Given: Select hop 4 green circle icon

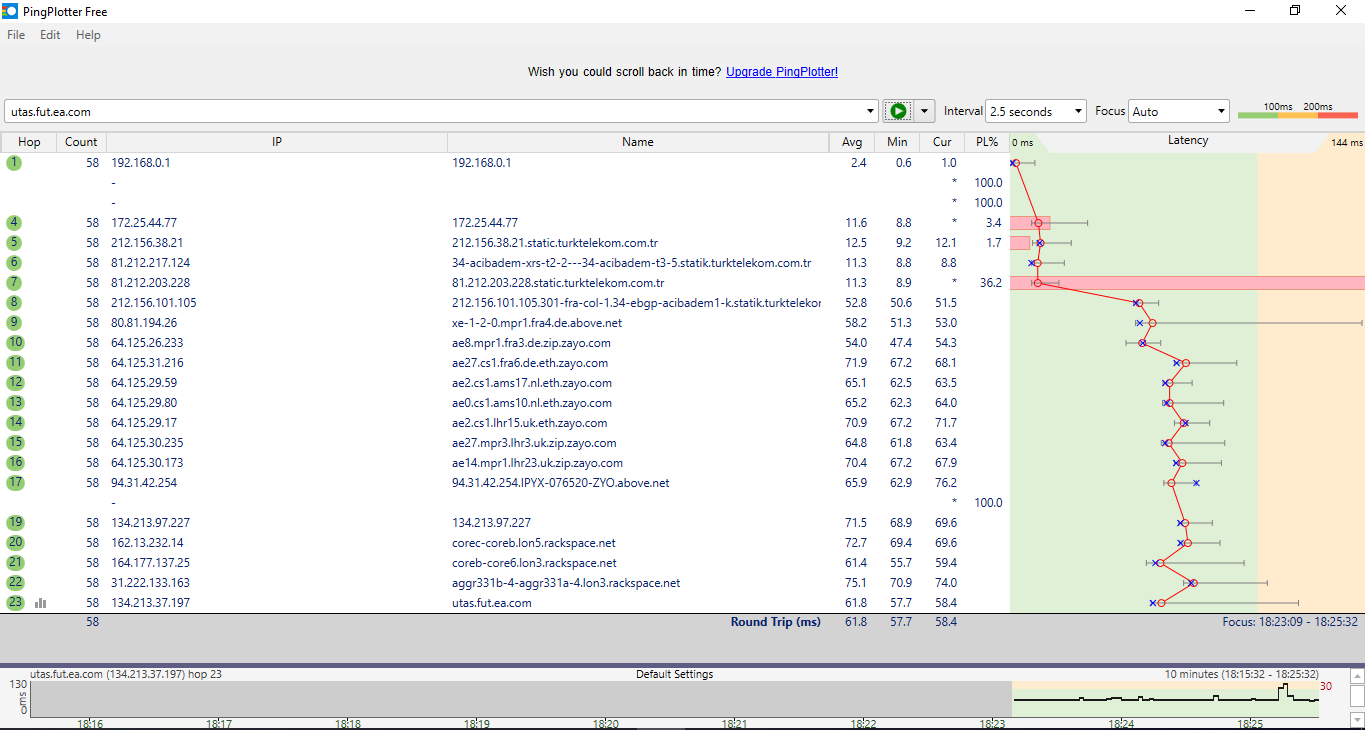Looking at the screenshot, I should 14,223.
